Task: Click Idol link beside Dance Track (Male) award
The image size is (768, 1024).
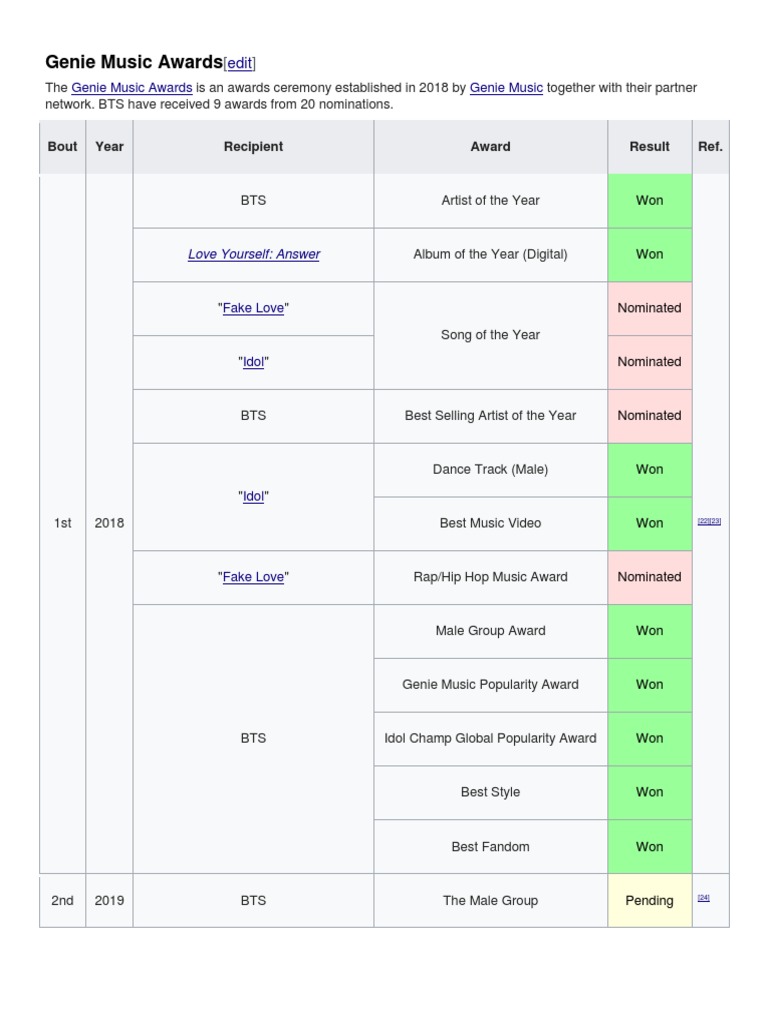Action: (x=254, y=496)
